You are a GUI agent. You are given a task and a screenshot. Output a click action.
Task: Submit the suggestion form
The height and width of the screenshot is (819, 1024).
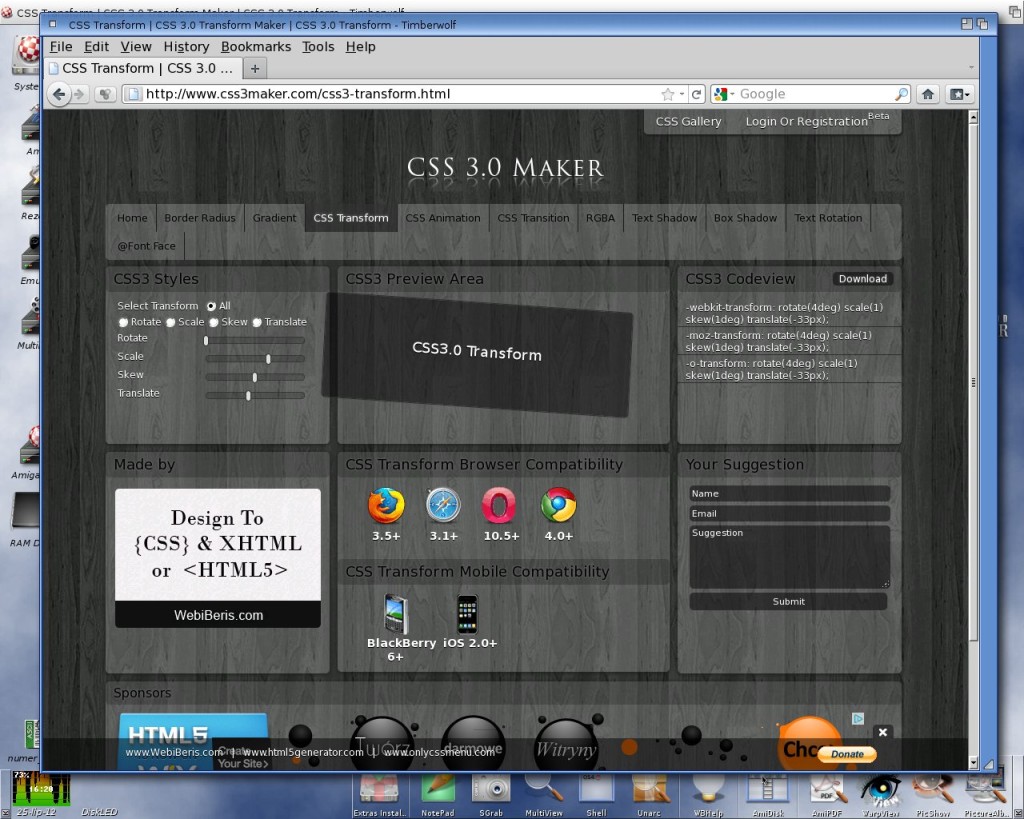pyautogui.click(x=788, y=602)
